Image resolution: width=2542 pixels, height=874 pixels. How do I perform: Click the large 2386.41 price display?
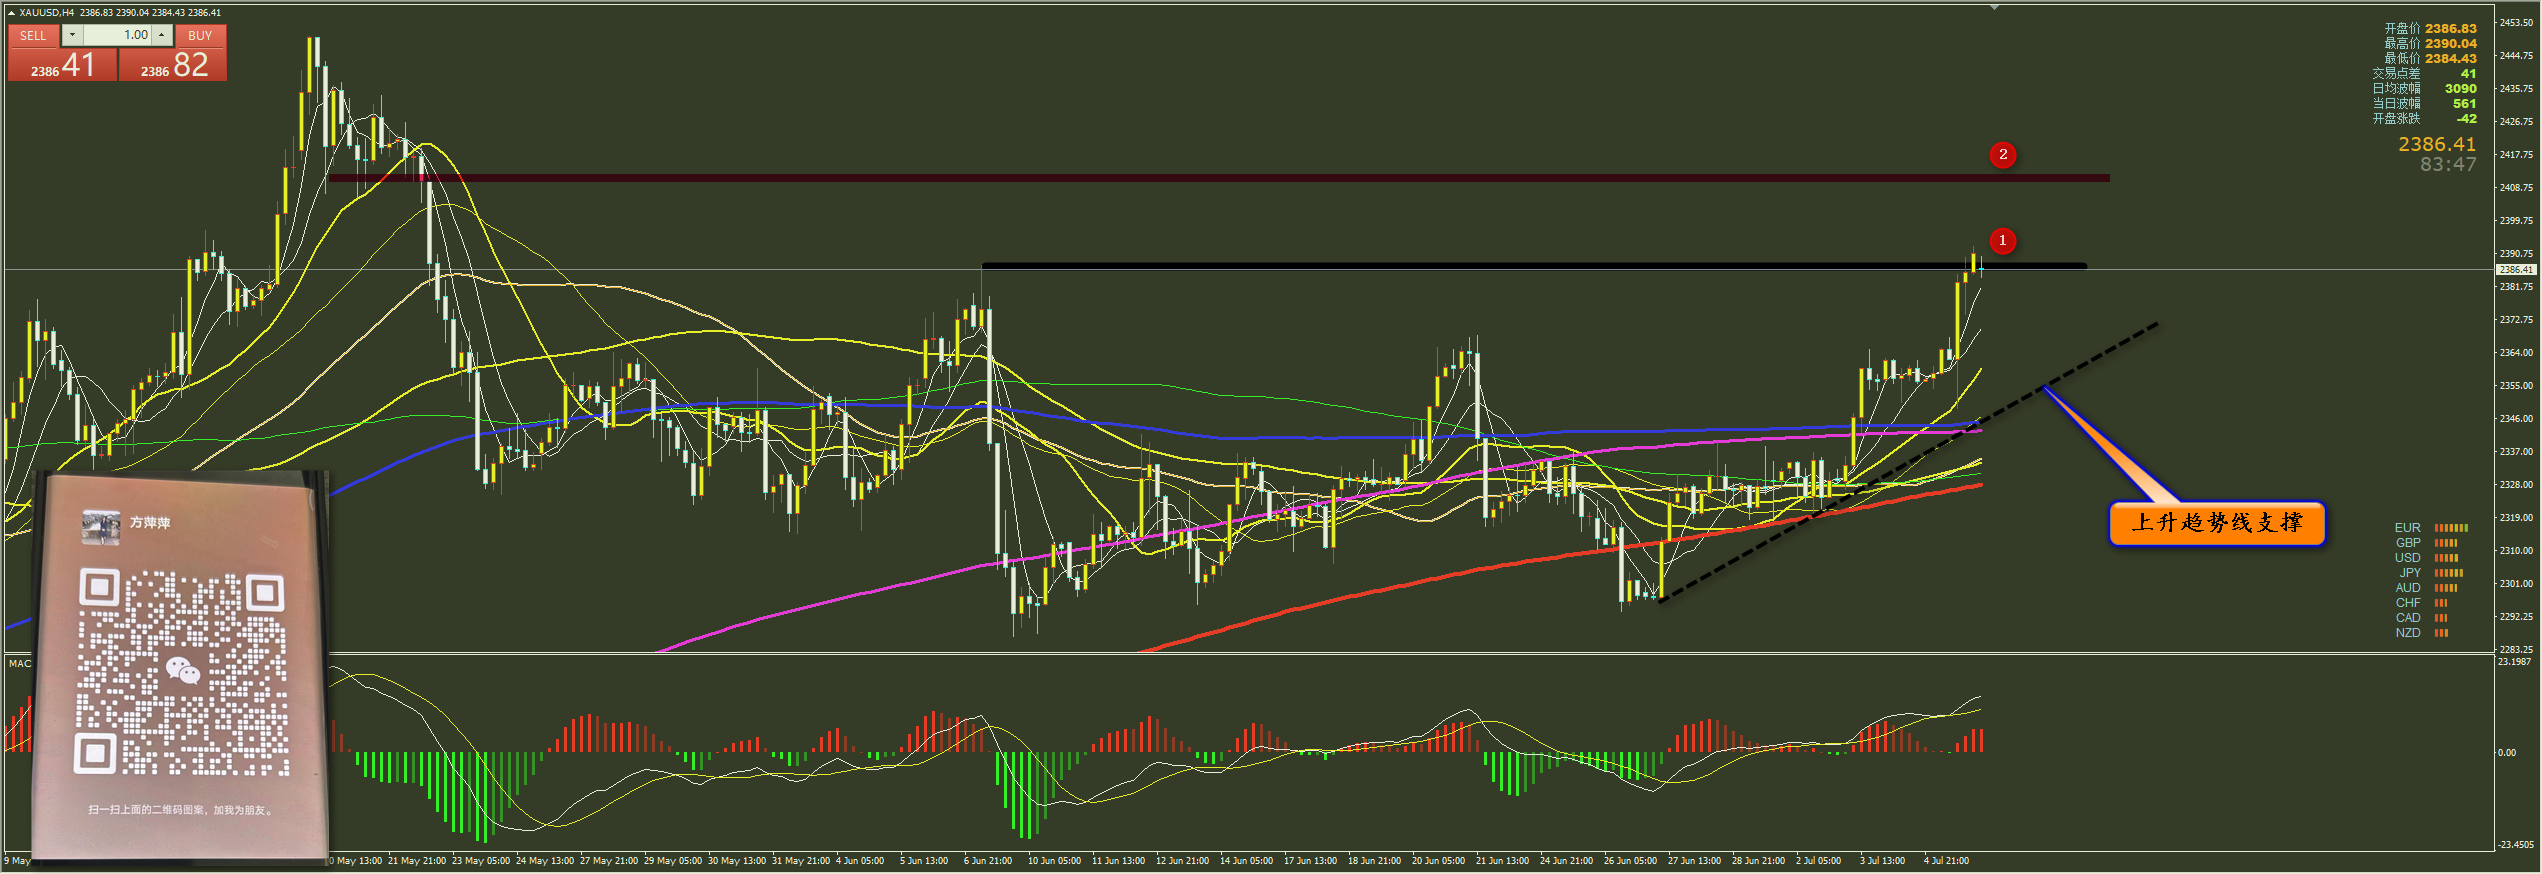click(x=2437, y=145)
